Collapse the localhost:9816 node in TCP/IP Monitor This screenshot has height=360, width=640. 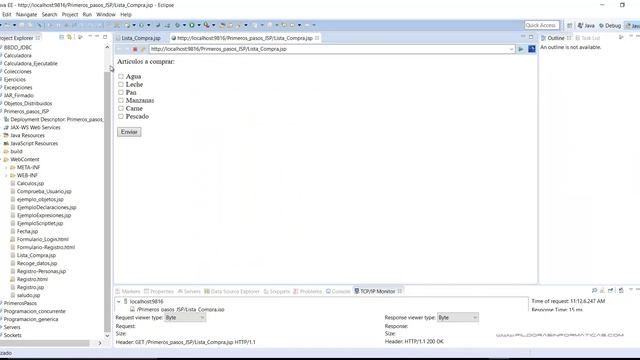point(119,302)
